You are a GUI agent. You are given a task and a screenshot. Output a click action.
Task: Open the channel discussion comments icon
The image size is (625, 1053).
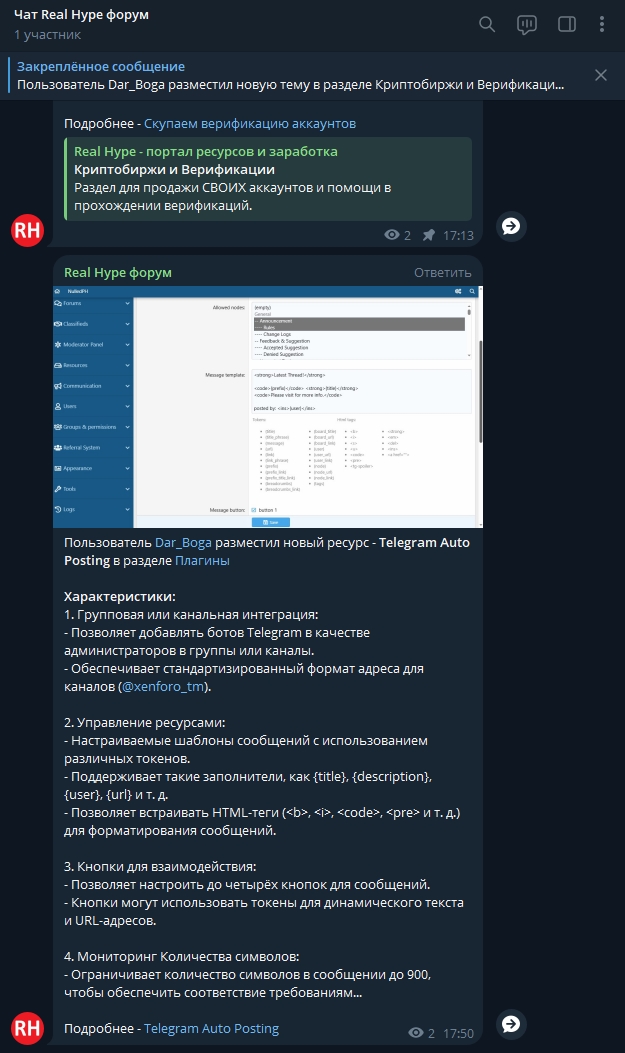point(526,24)
